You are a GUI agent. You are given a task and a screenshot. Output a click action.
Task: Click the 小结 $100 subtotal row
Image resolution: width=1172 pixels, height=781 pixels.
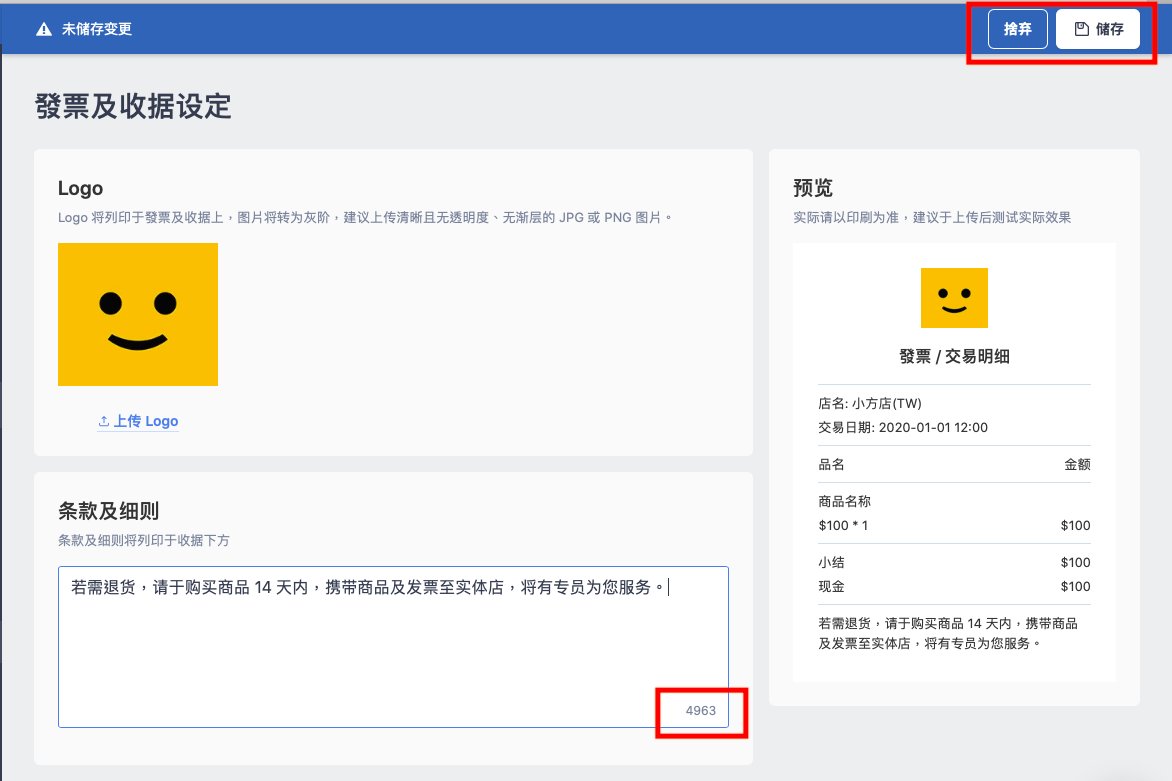point(954,563)
